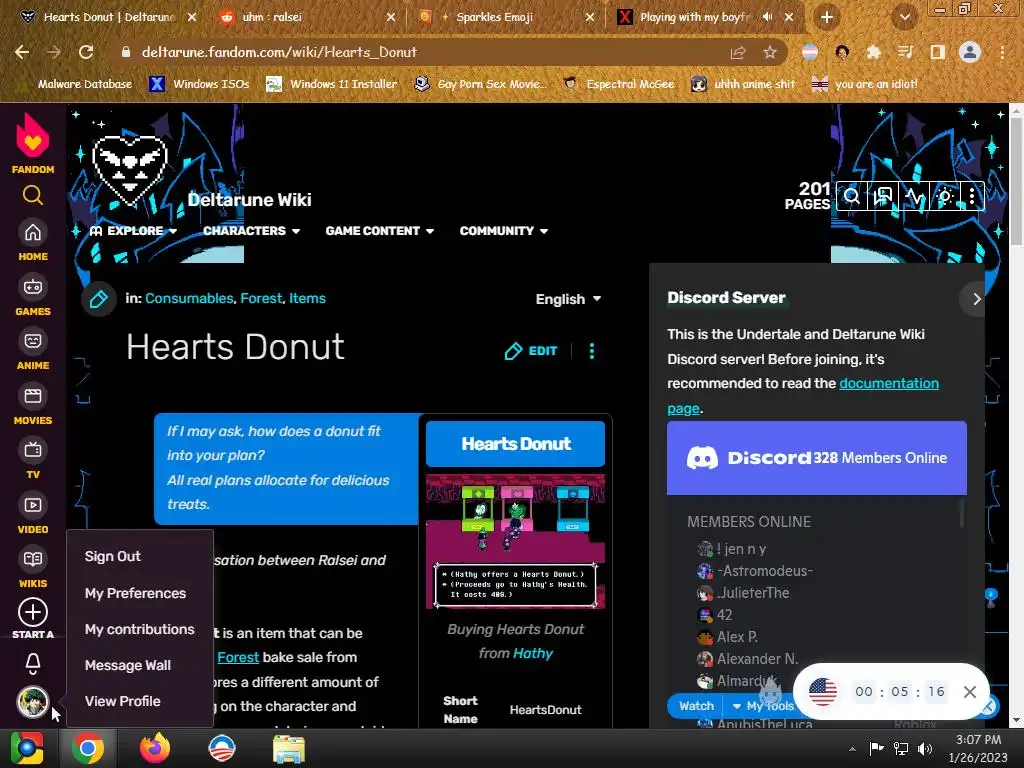Open the Items category link
Viewport: 1024px width, 768px height.
307,298
